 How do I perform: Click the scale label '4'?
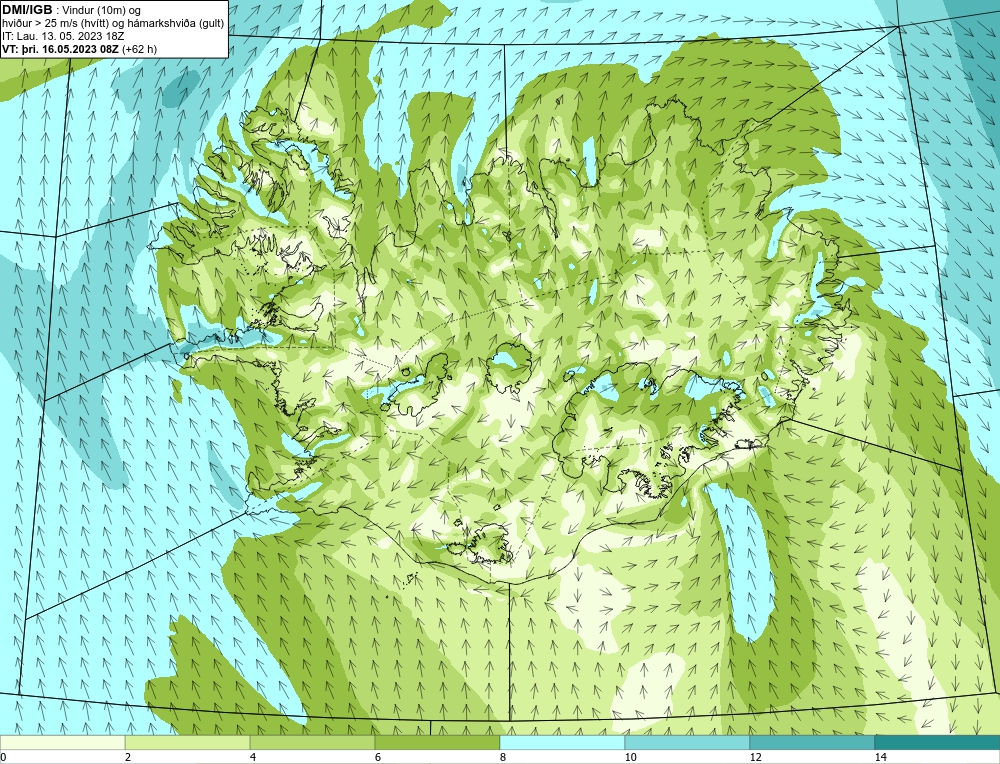(x=253, y=757)
